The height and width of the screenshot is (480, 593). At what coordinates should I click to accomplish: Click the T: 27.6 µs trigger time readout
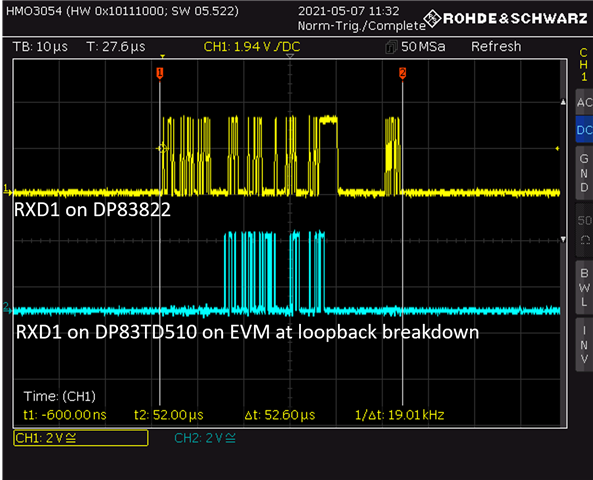pyautogui.click(x=116, y=47)
